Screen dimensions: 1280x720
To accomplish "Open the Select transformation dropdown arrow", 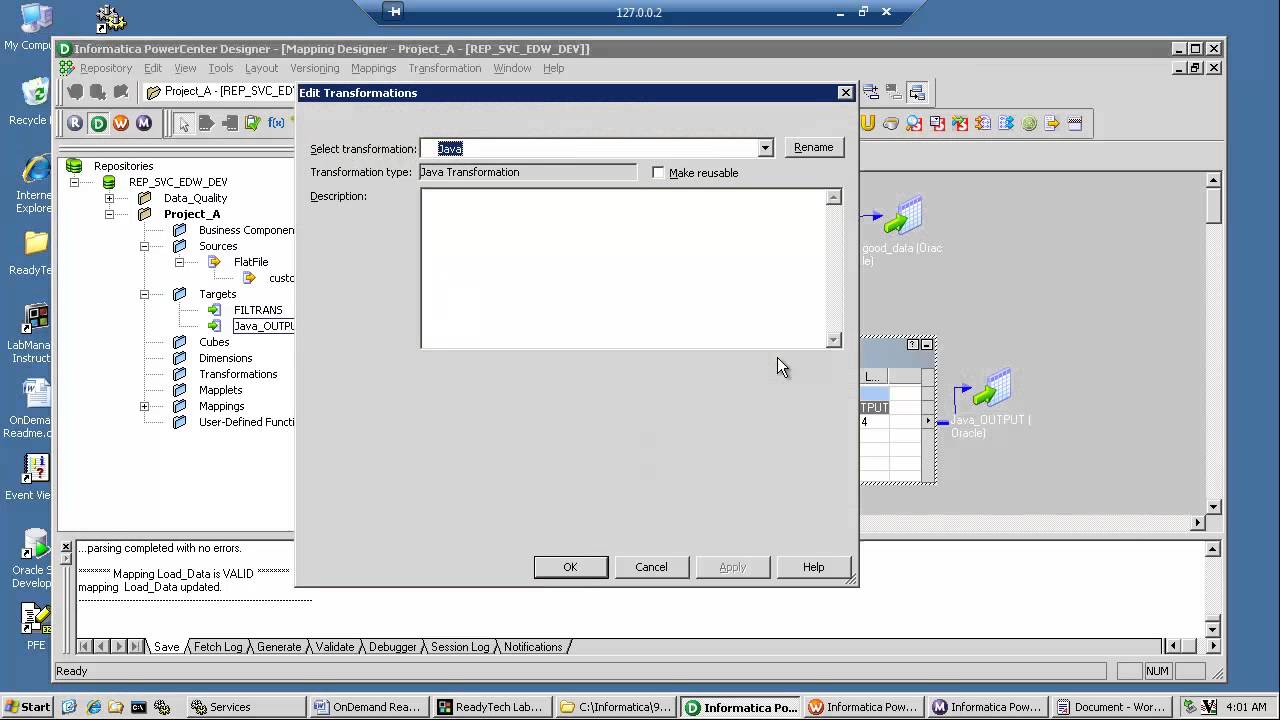I will coord(765,148).
